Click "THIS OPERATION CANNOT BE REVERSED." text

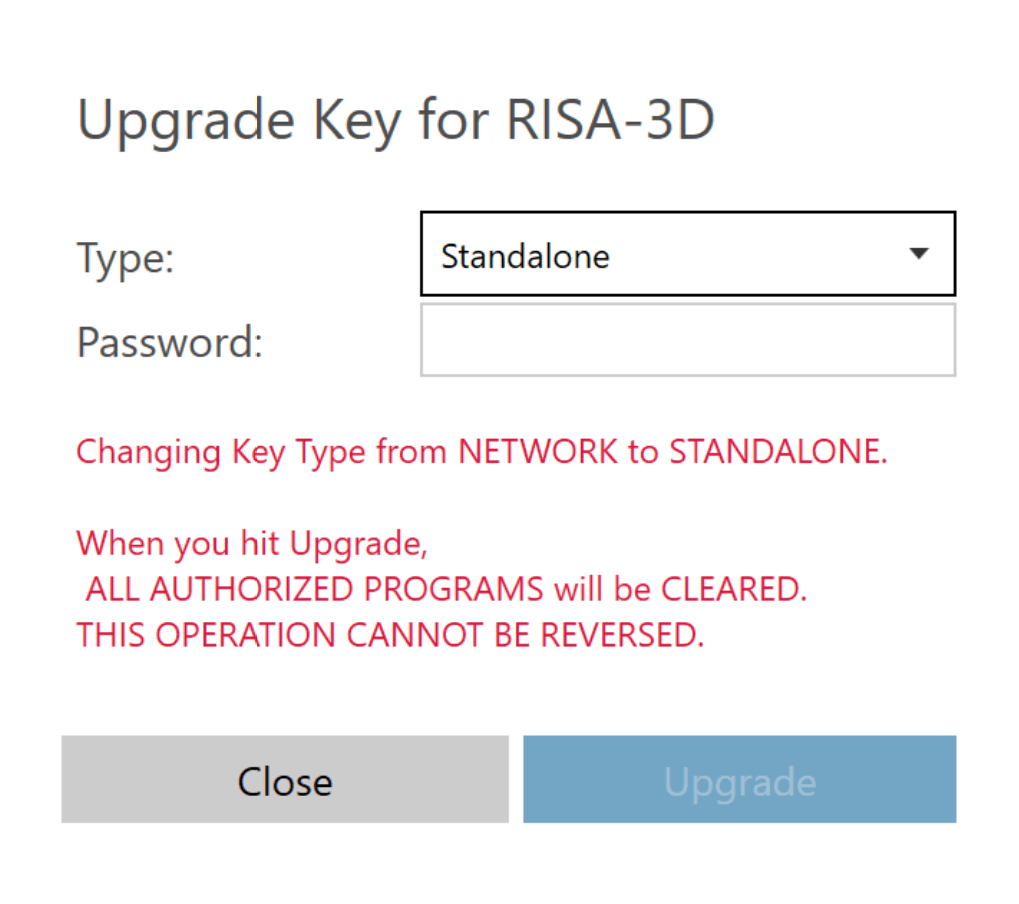pyautogui.click(x=391, y=635)
